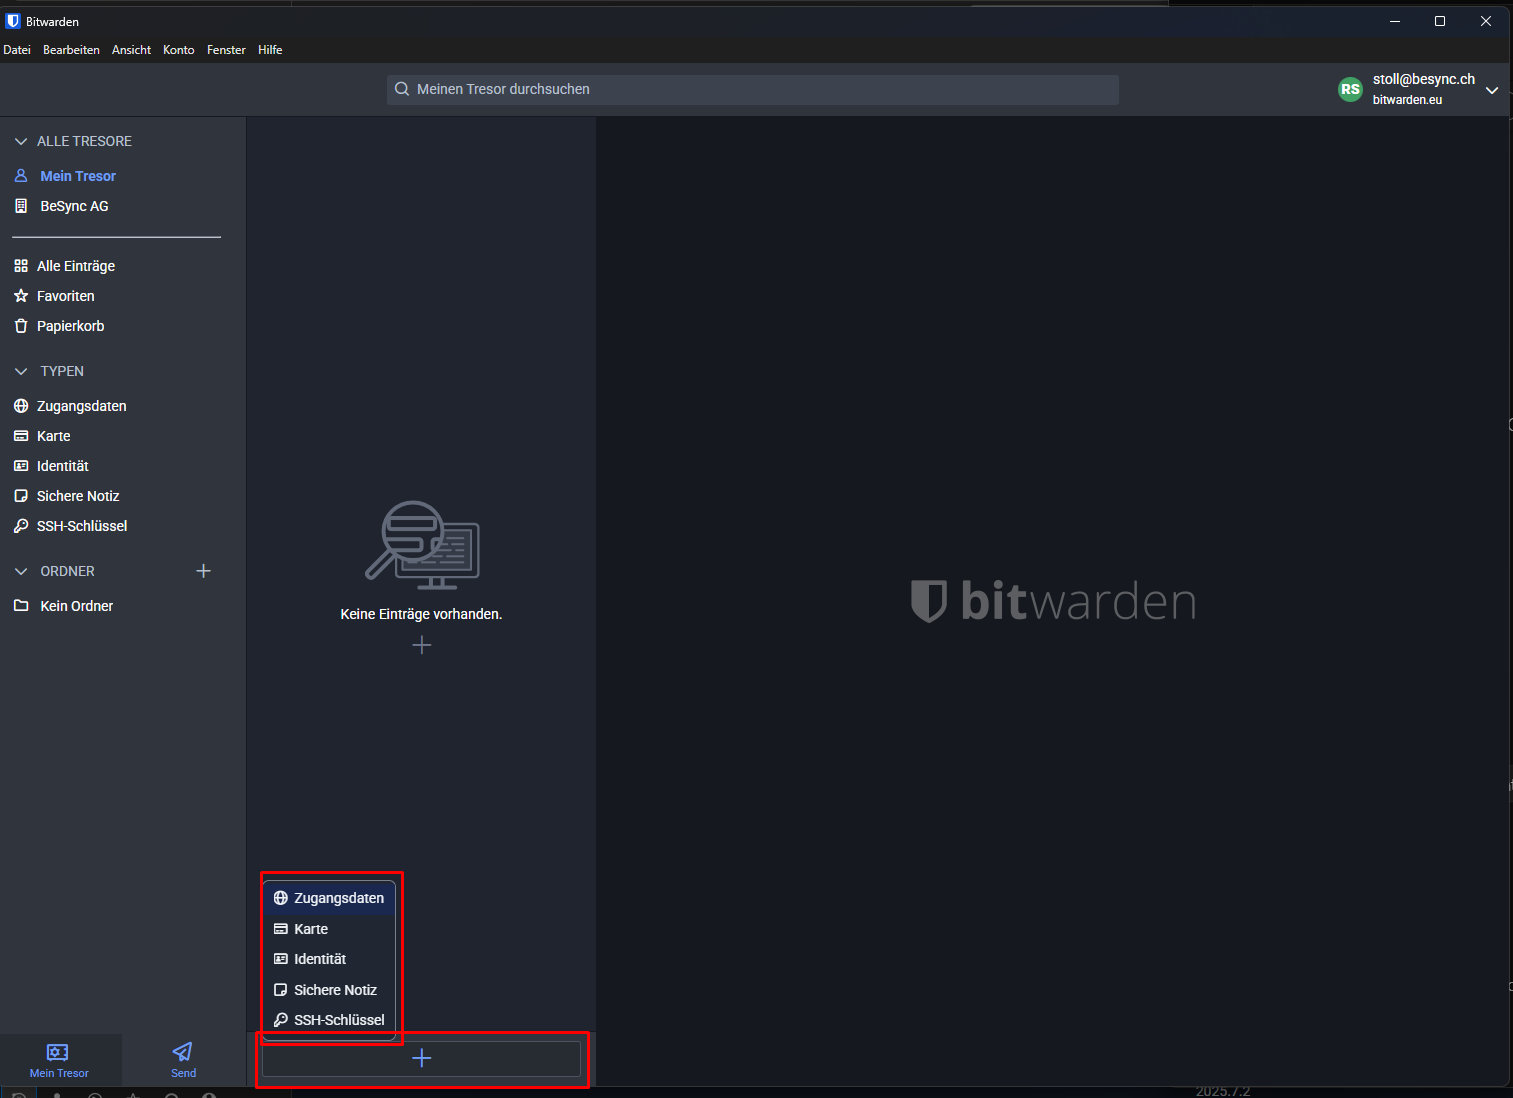Show Favoriten starred entries
1513x1098 pixels.
(x=65, y=296)
